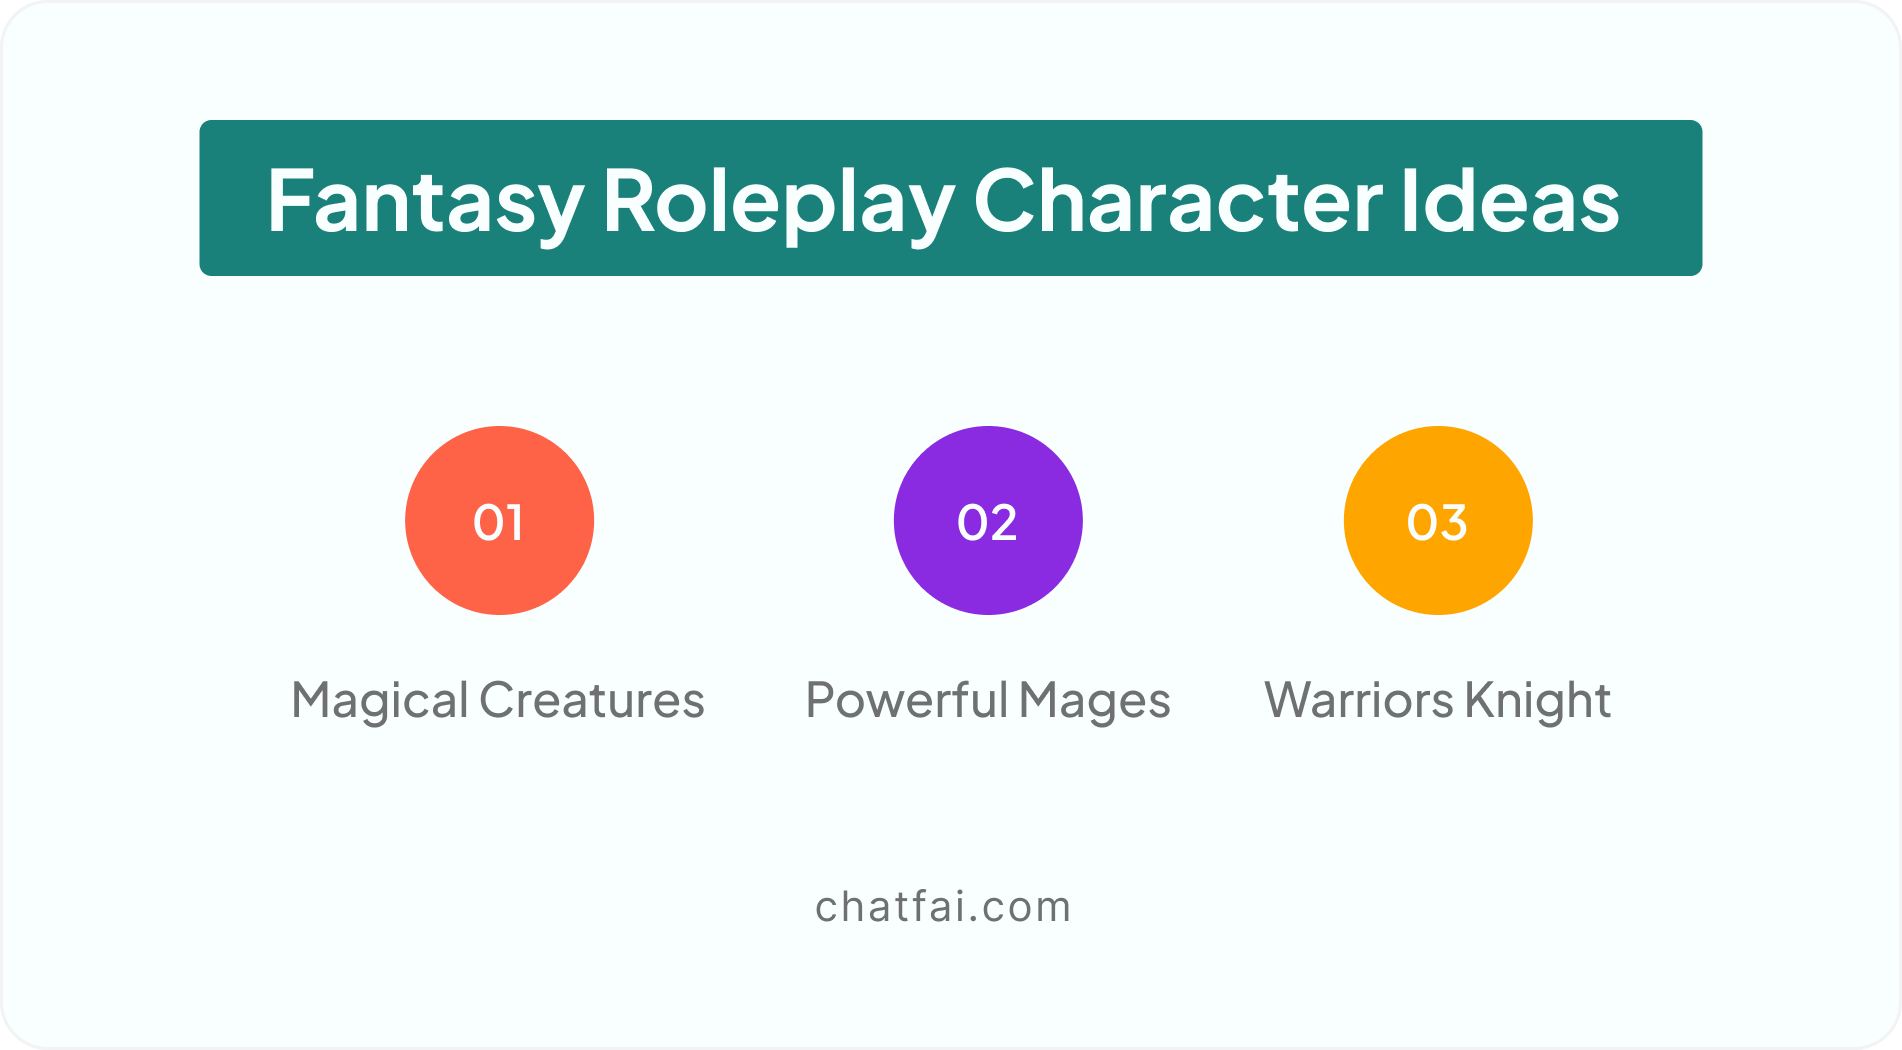The image size is (1902, 1050).
Task: Click the word Powerful under circle 02
Action: click(907, 701)
